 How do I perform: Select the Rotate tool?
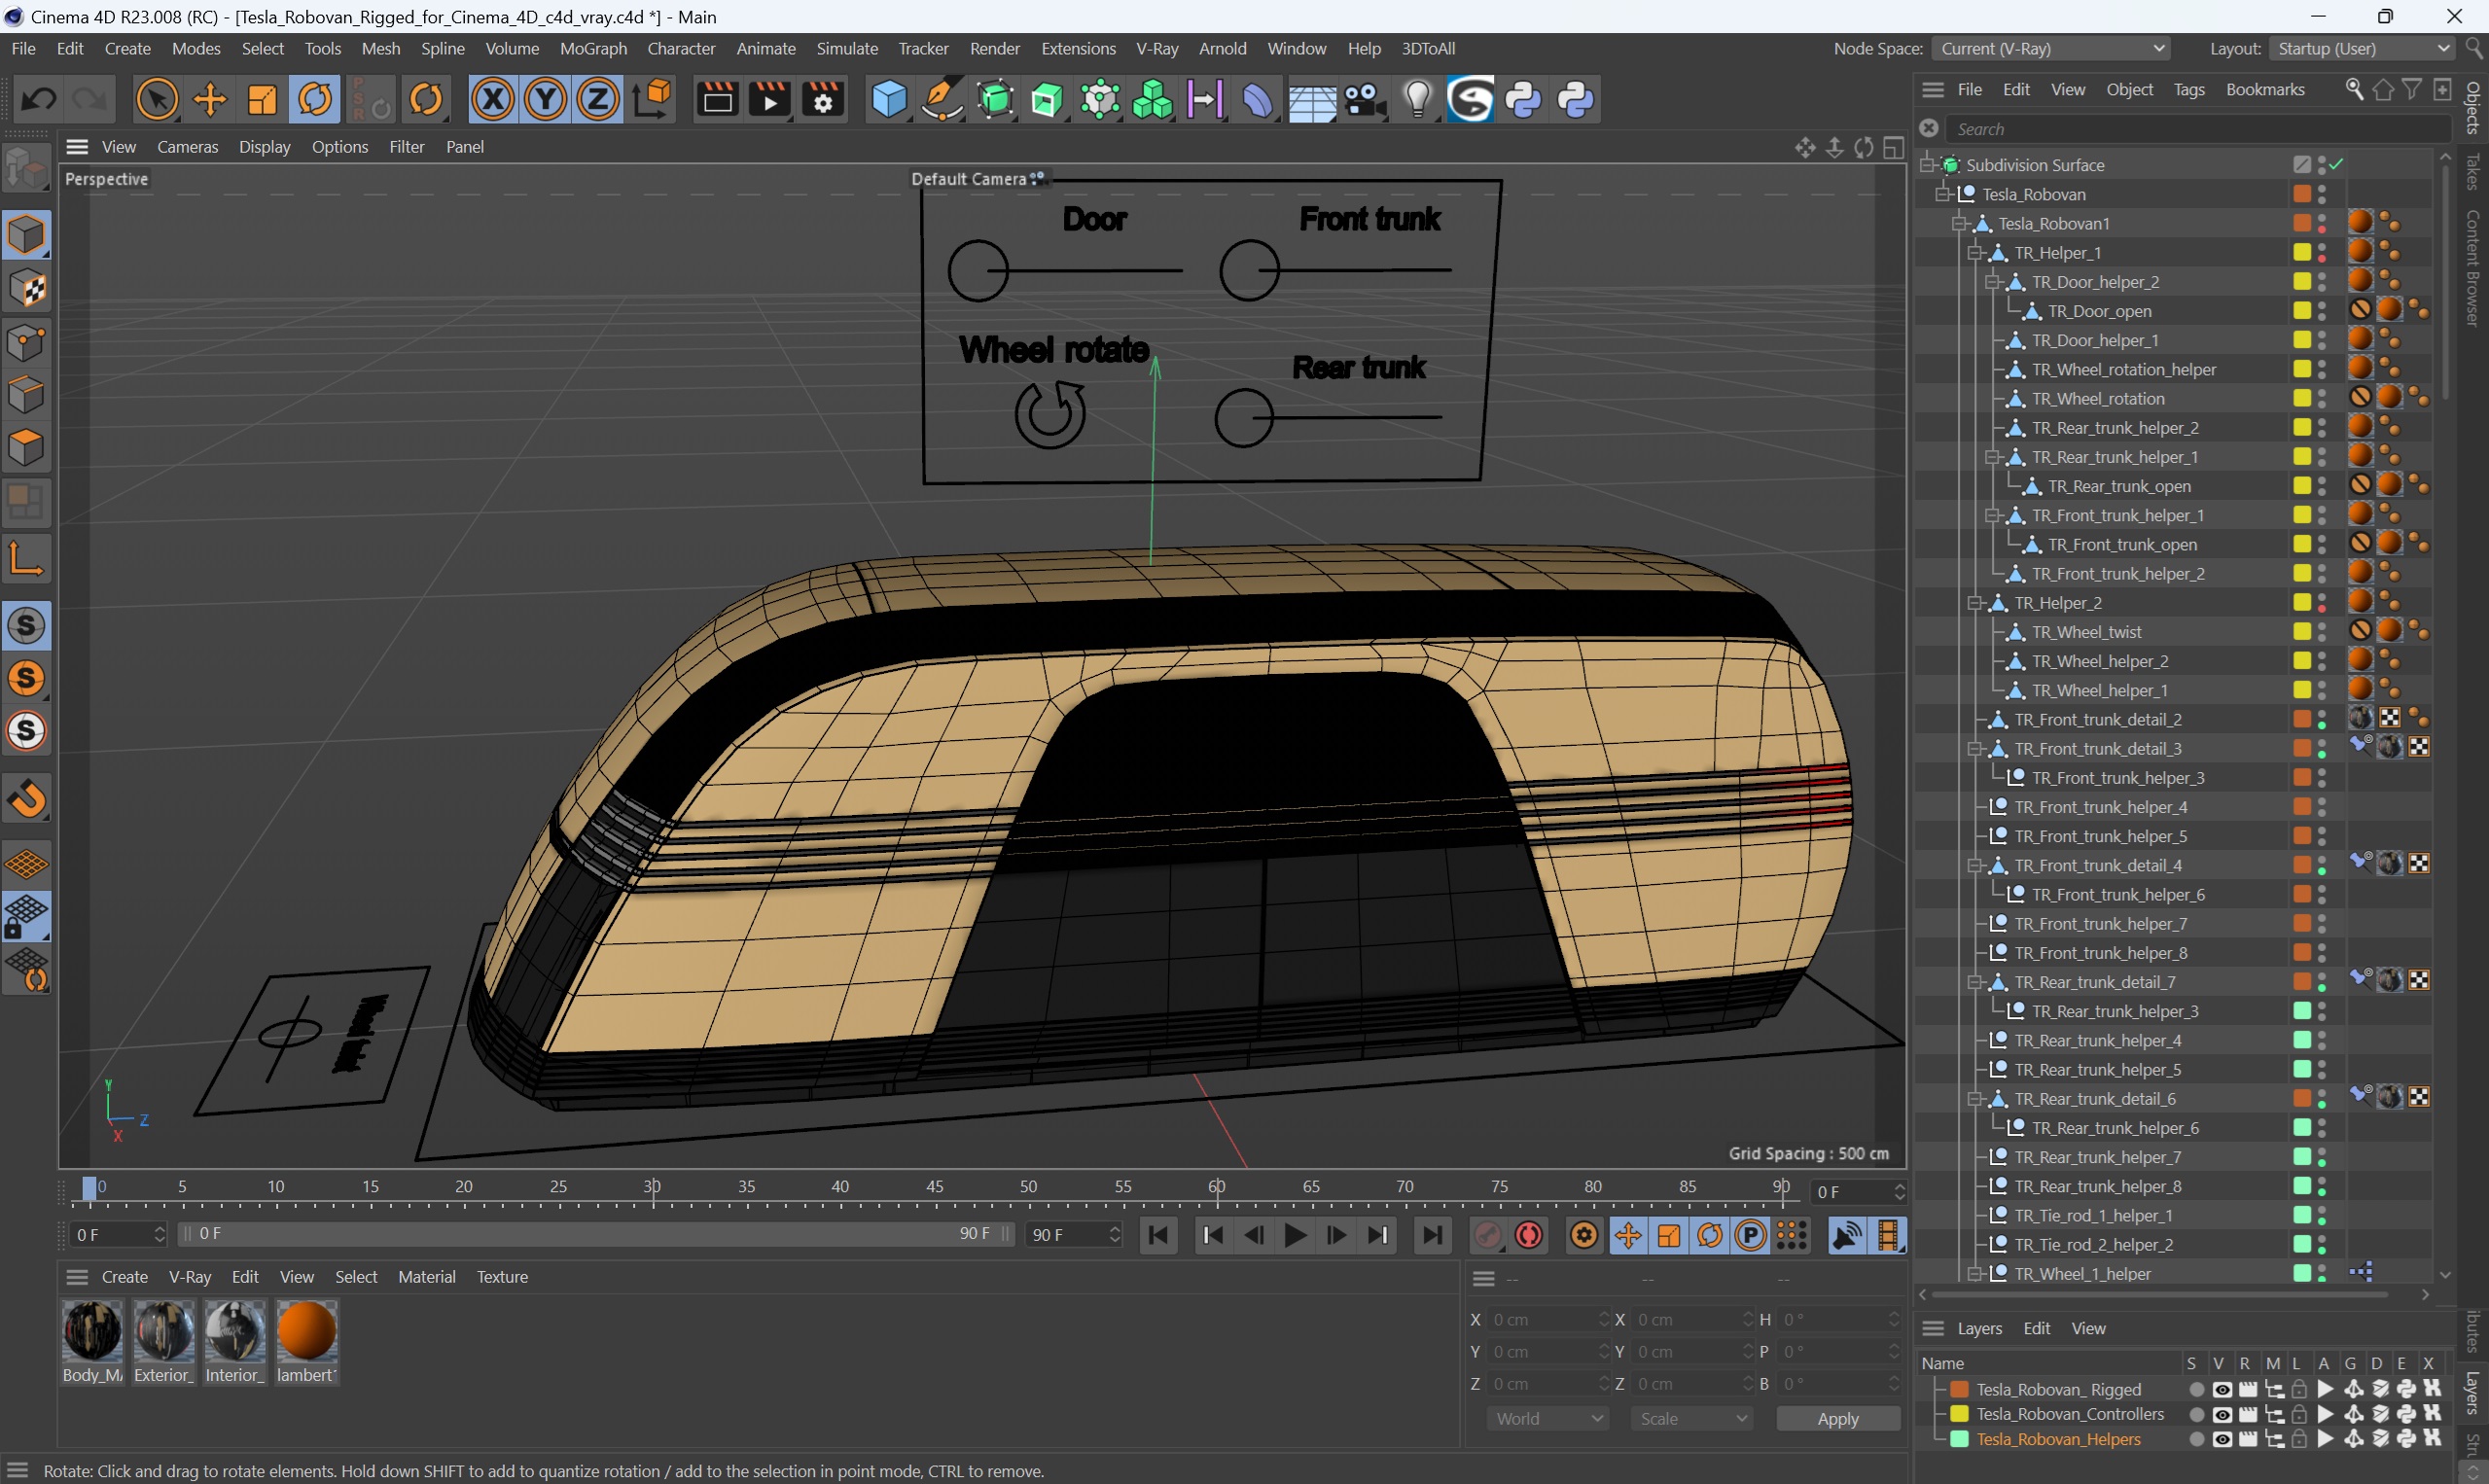pyautogui.click(x=315, y=99)
